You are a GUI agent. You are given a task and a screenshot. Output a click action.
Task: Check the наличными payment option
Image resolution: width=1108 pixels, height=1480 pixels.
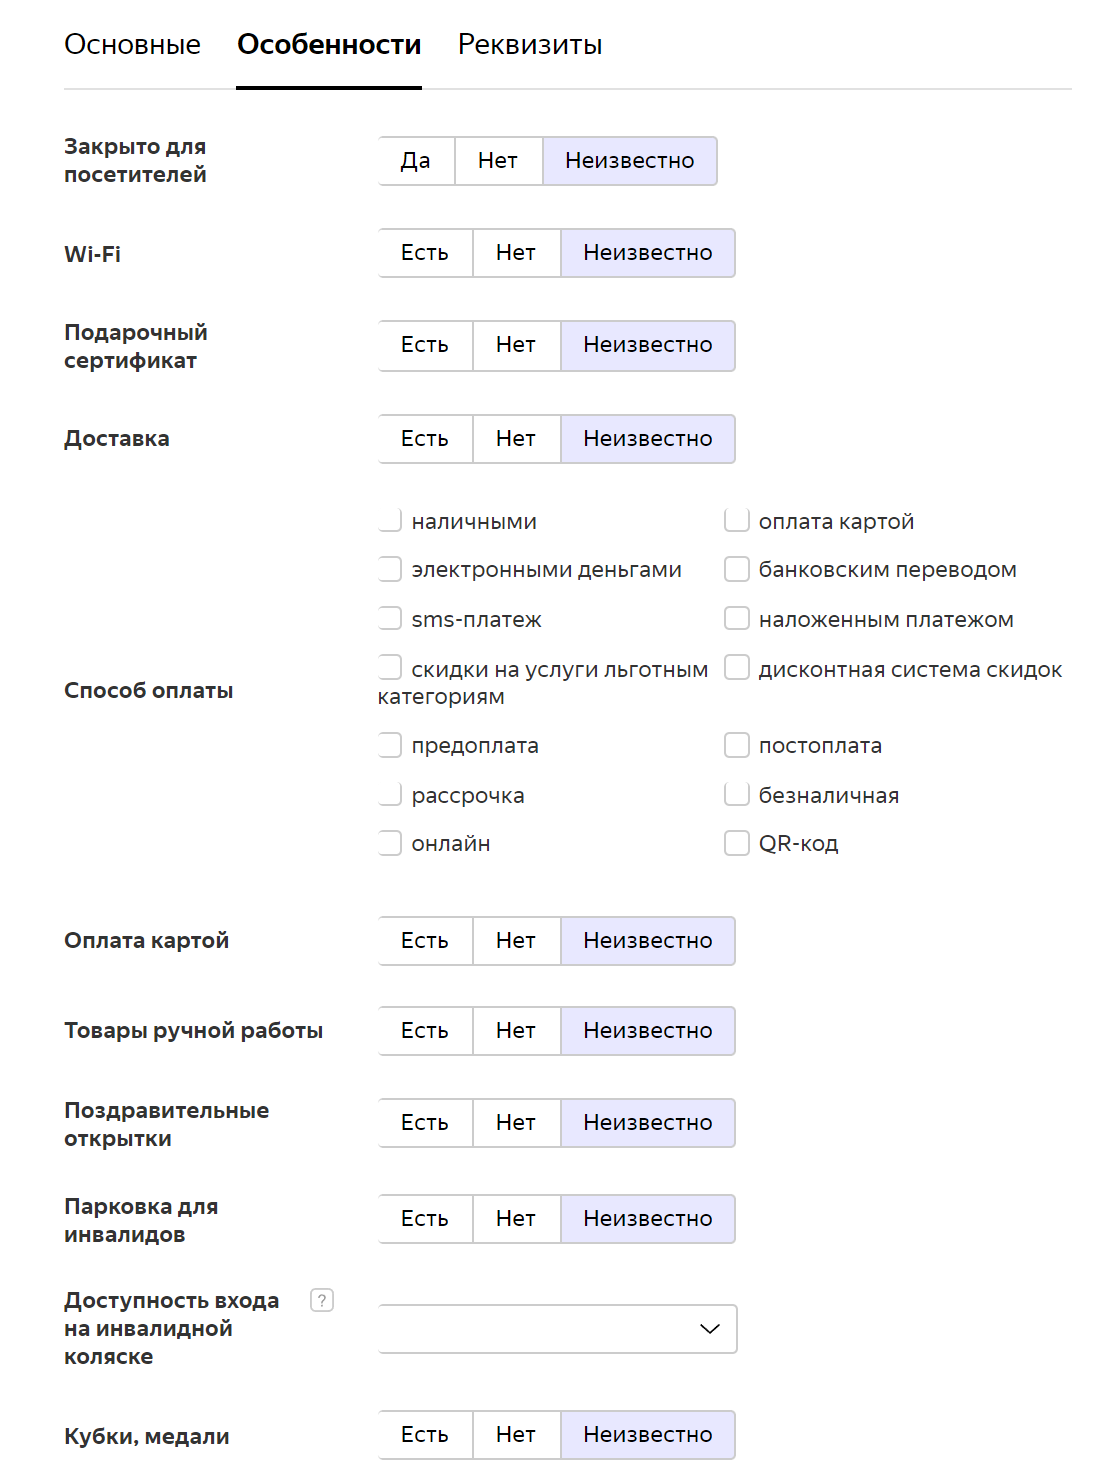coord(390,521)
